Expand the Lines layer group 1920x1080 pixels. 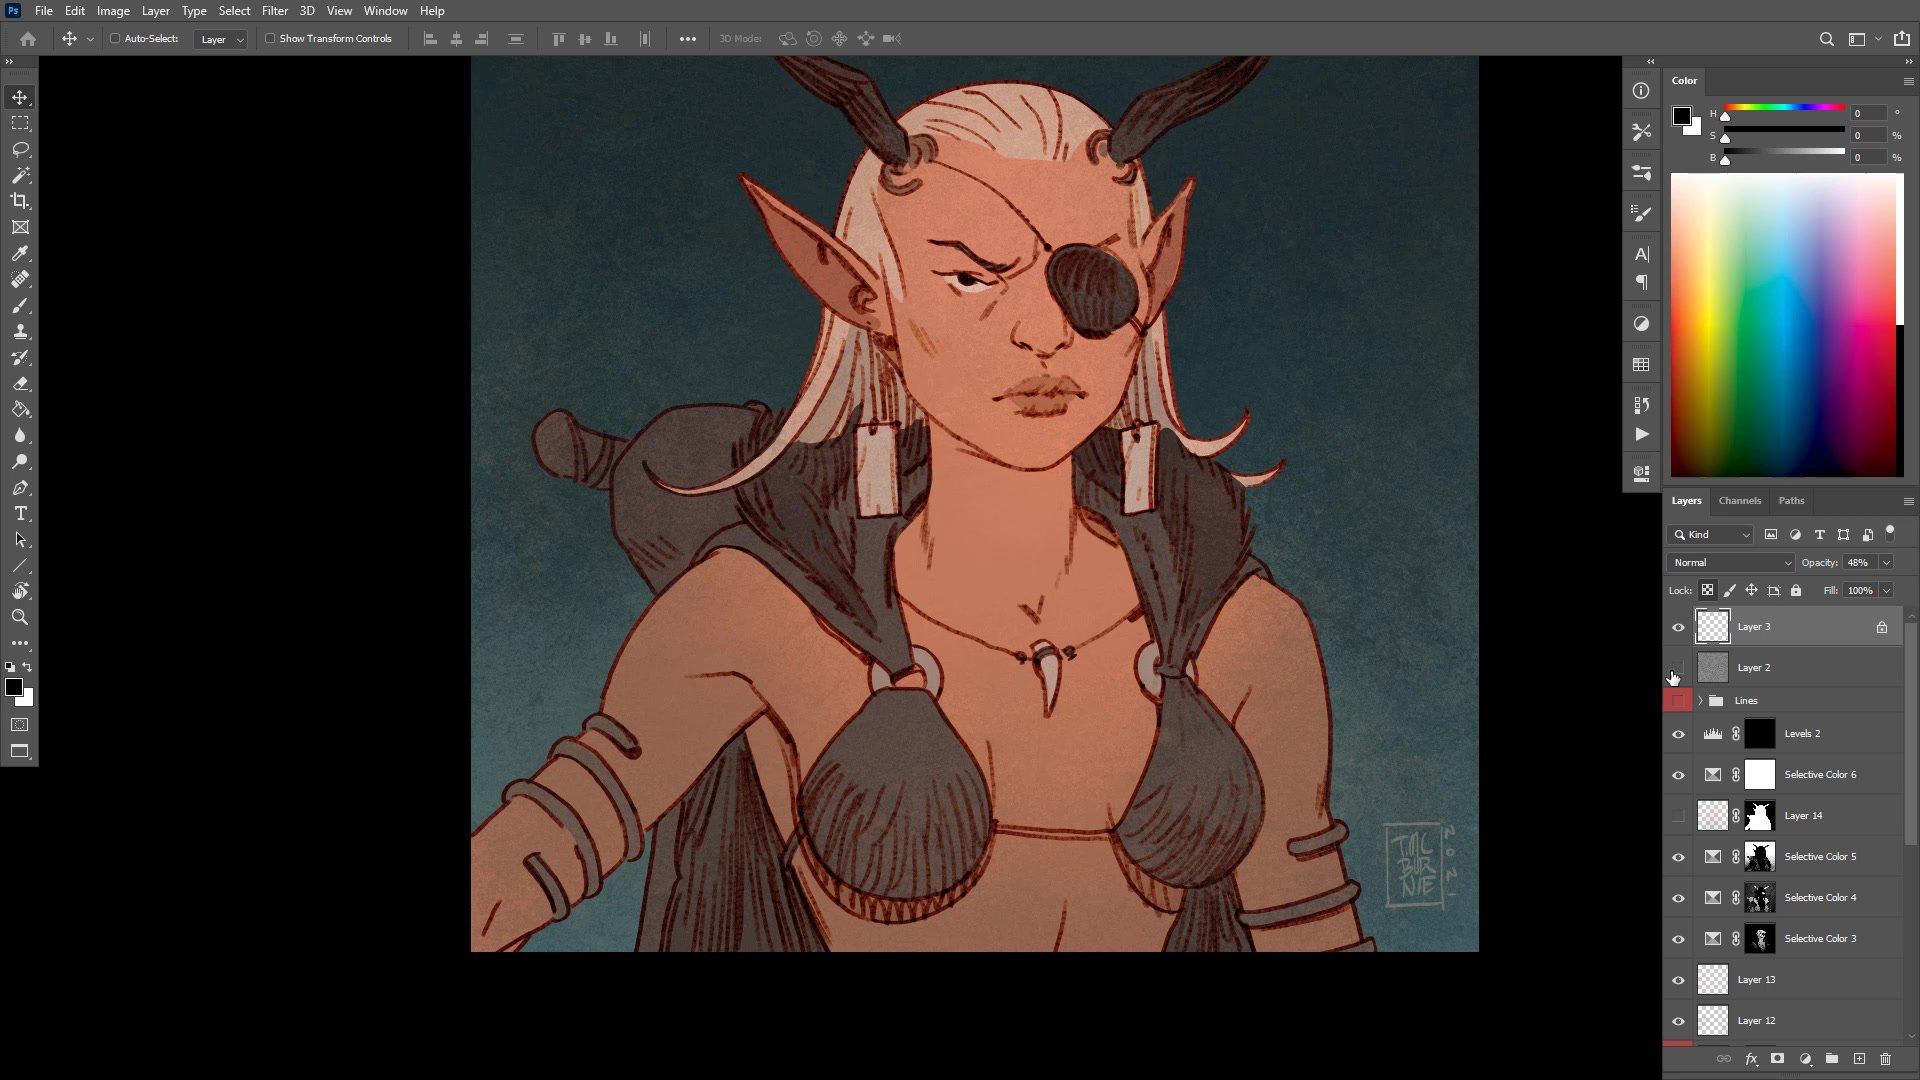(x=1700, y=701)
